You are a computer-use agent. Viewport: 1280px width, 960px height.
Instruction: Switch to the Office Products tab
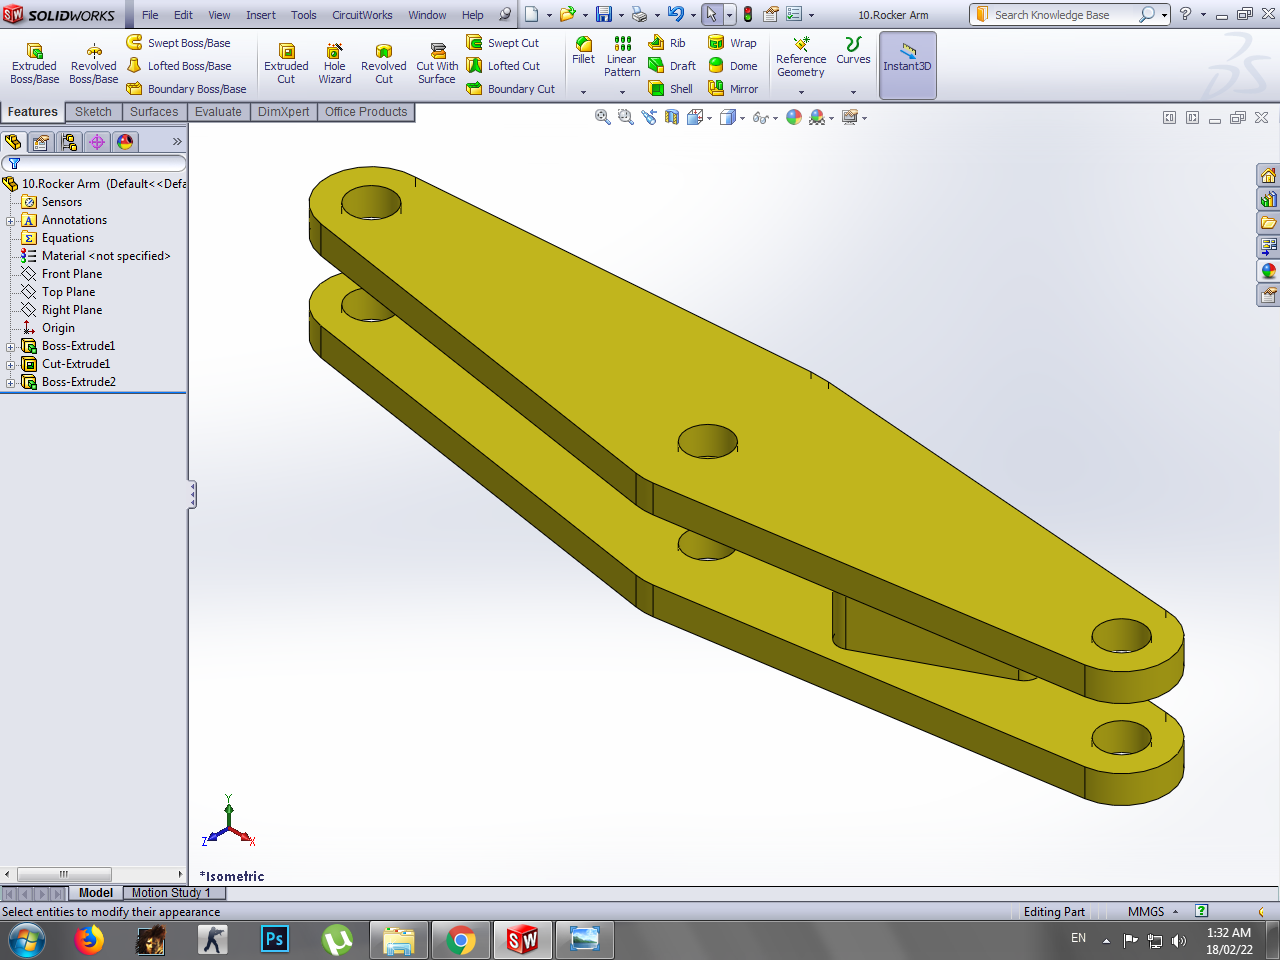pyautogui.click(x=366, y=112)
